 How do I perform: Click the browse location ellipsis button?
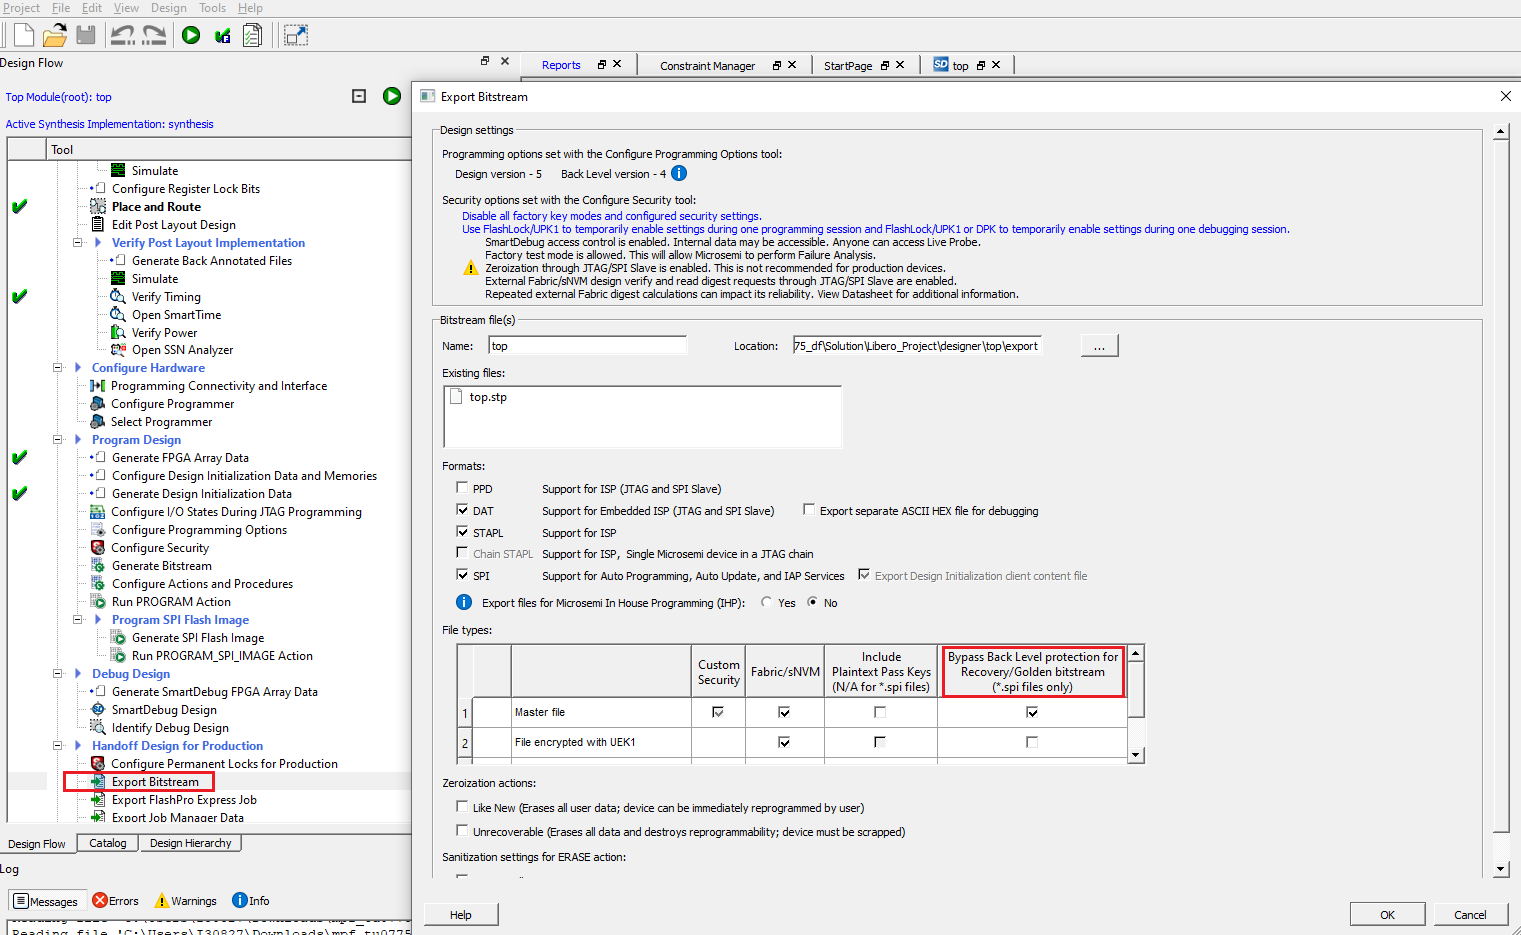pos(1099,346)
